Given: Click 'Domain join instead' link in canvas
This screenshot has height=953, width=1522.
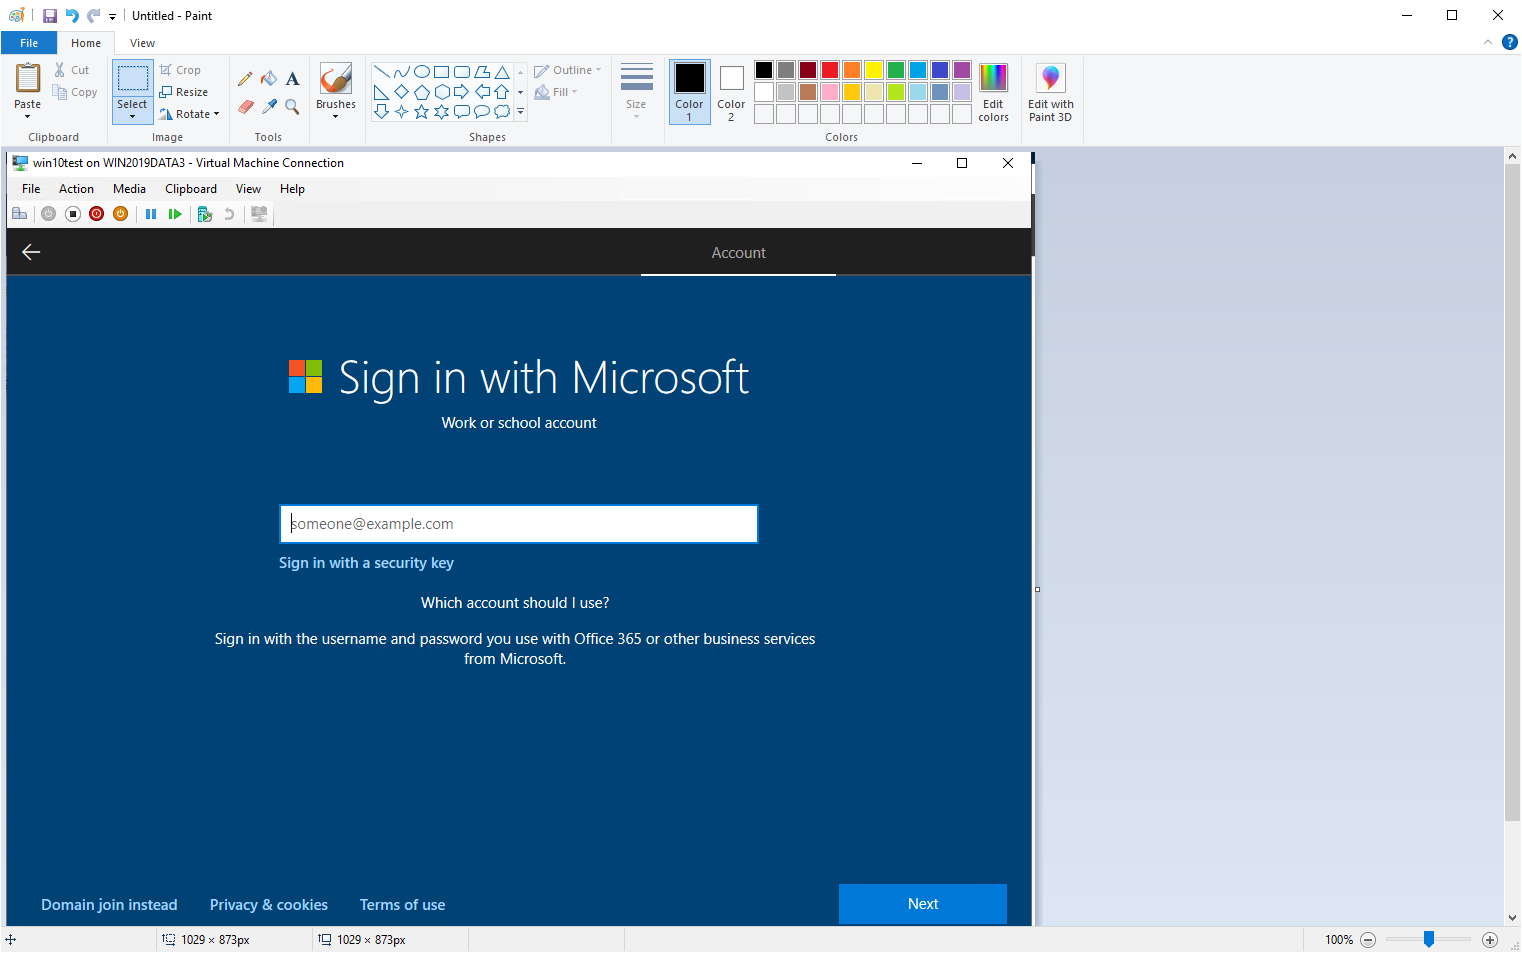Looking at the screenshot, I should (x=109, y=905).
